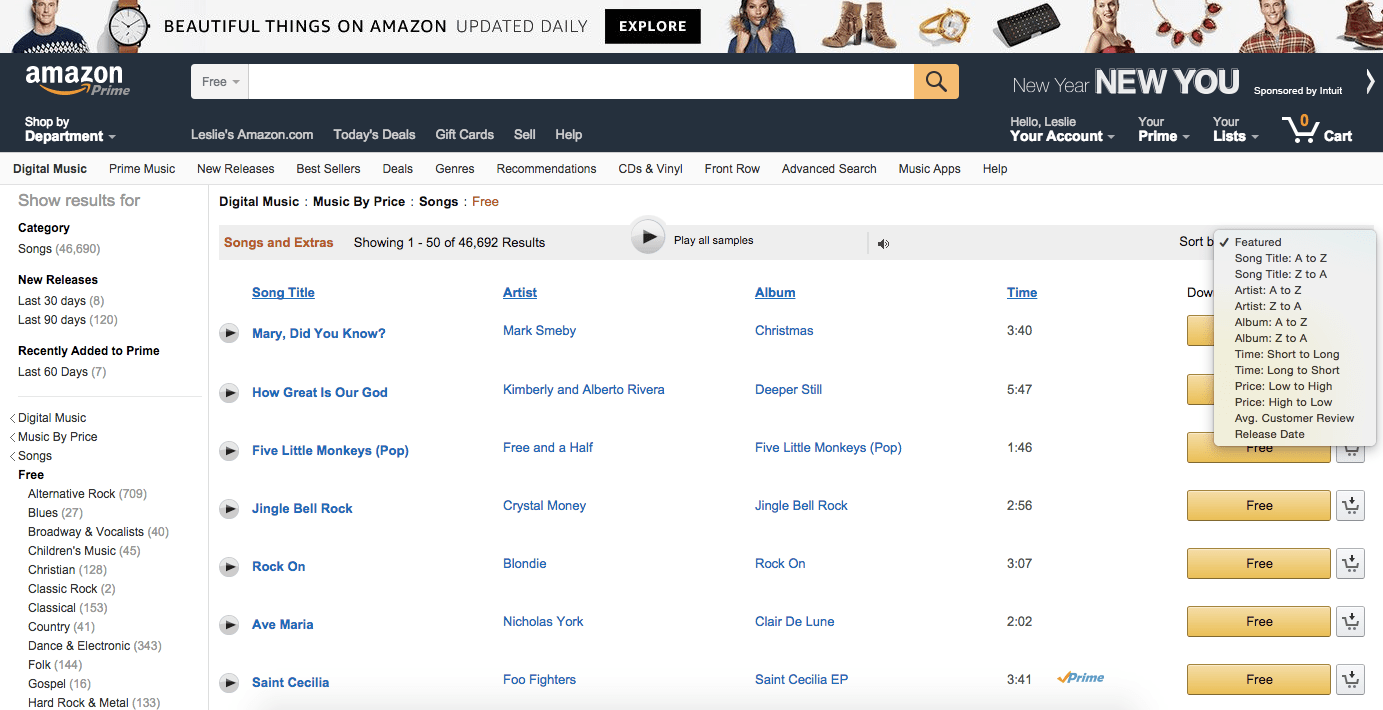Go to Amazon Prime home logo
Screen dimensions: 1383x710
point(77,80)
